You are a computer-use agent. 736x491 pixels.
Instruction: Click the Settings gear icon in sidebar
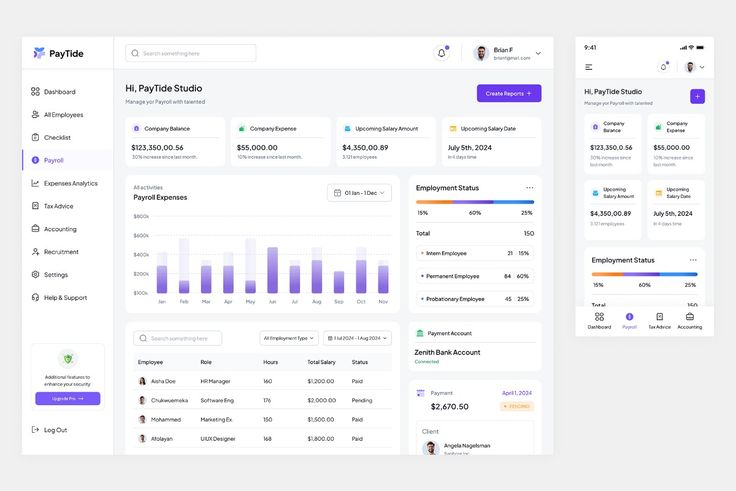click(35, 275)
